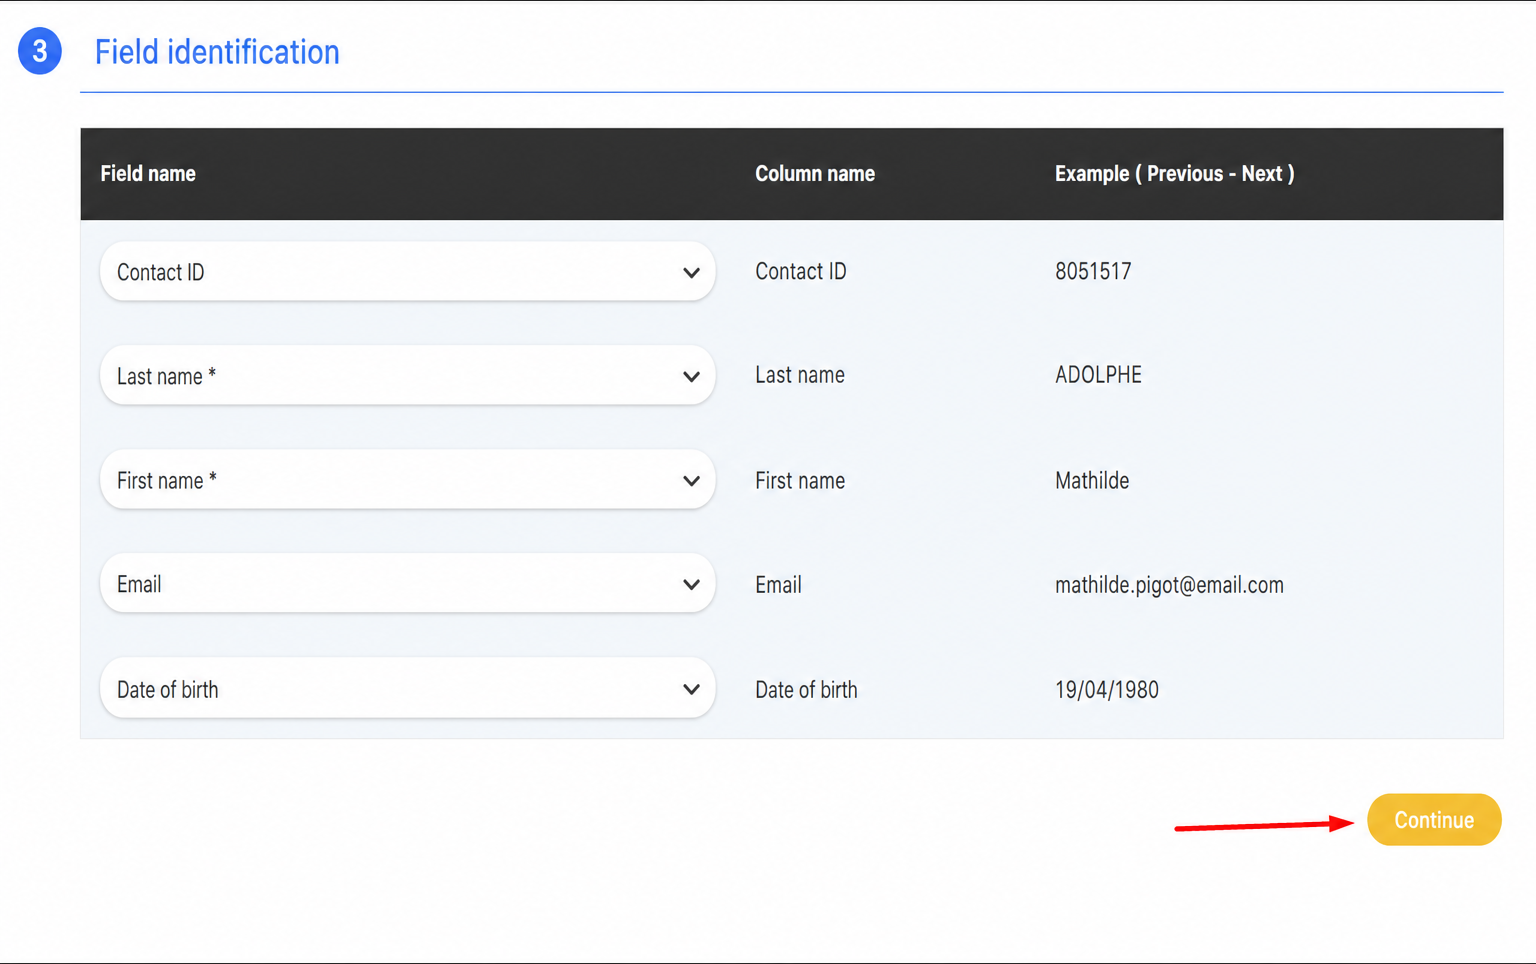This screenshot has width=1536, height=964.
Task: Click example mathilde.pigot@email.com
Action: [1169, 585]
